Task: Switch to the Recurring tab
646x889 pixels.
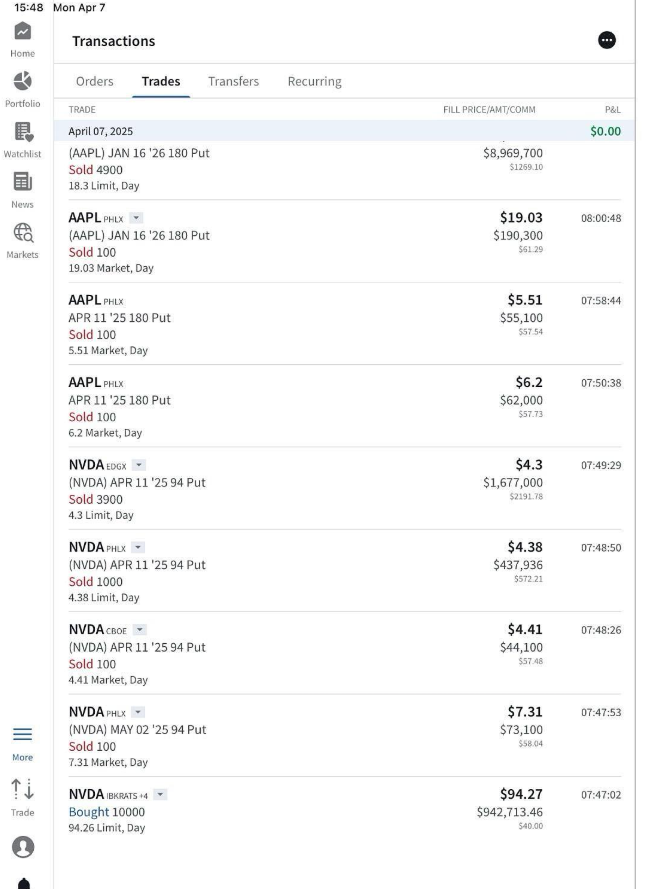Action: pyautogui.click(x=314, y=81)
